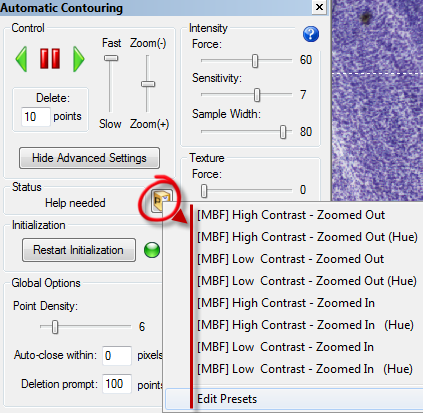Click the Hide Advanced Settings button
Screen dimensions: 423x413
[89, 158]
